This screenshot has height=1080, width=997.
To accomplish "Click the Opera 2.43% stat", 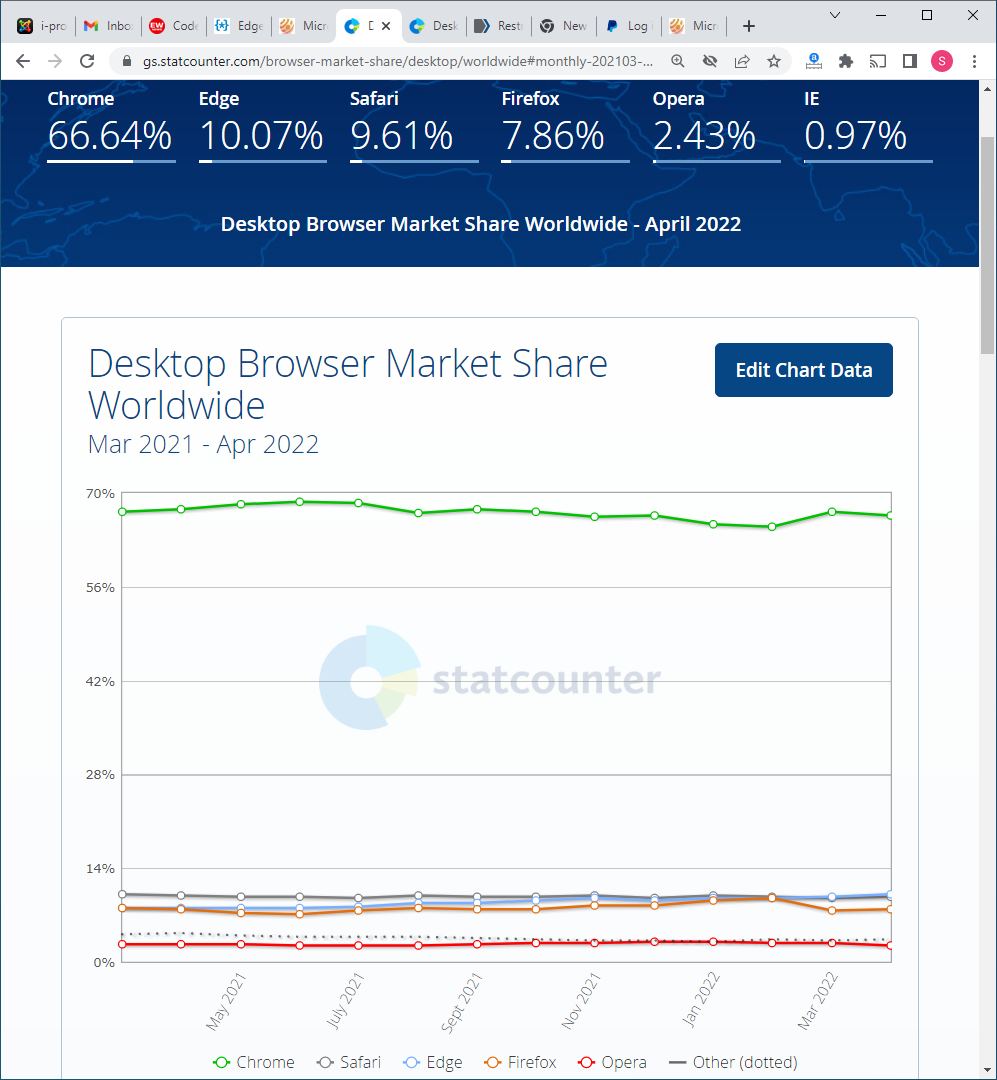I will click(717, 125).
